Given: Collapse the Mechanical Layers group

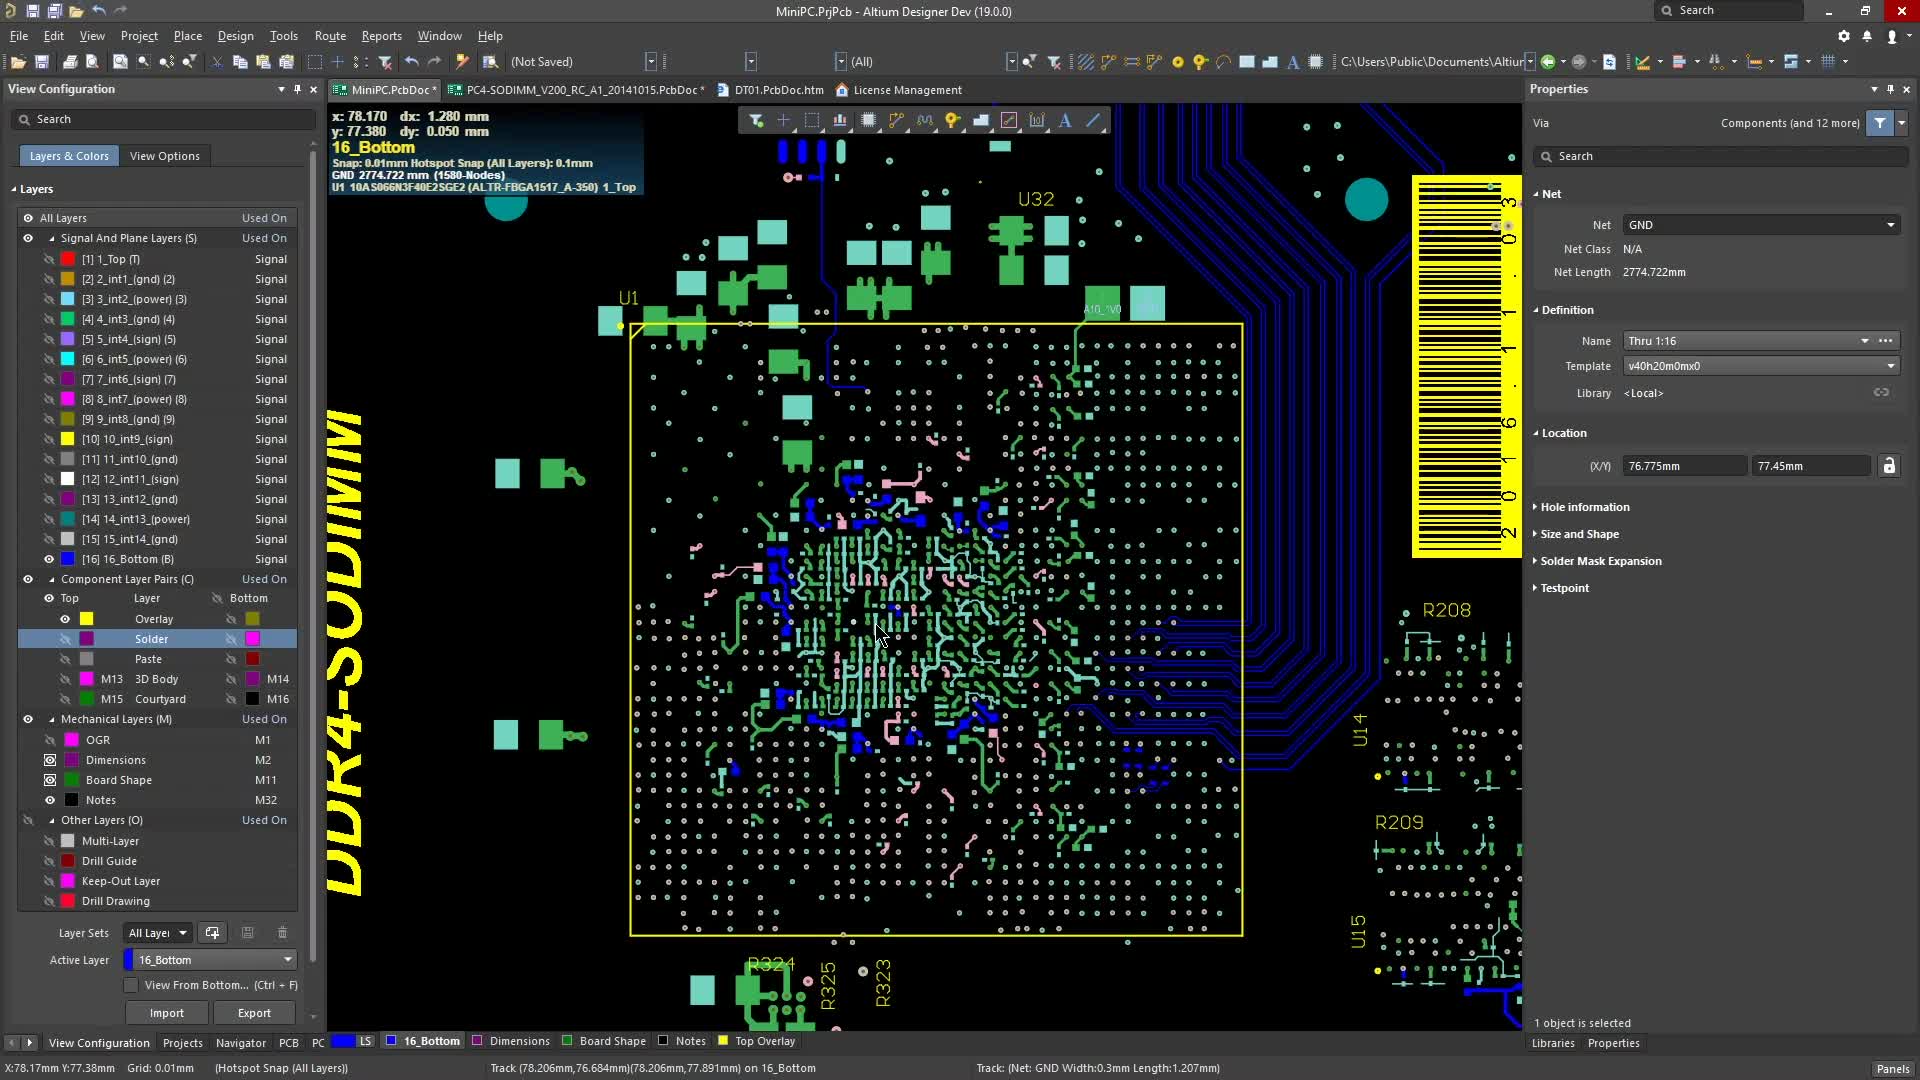Looking at the screenshot, I should coord(53,719).
